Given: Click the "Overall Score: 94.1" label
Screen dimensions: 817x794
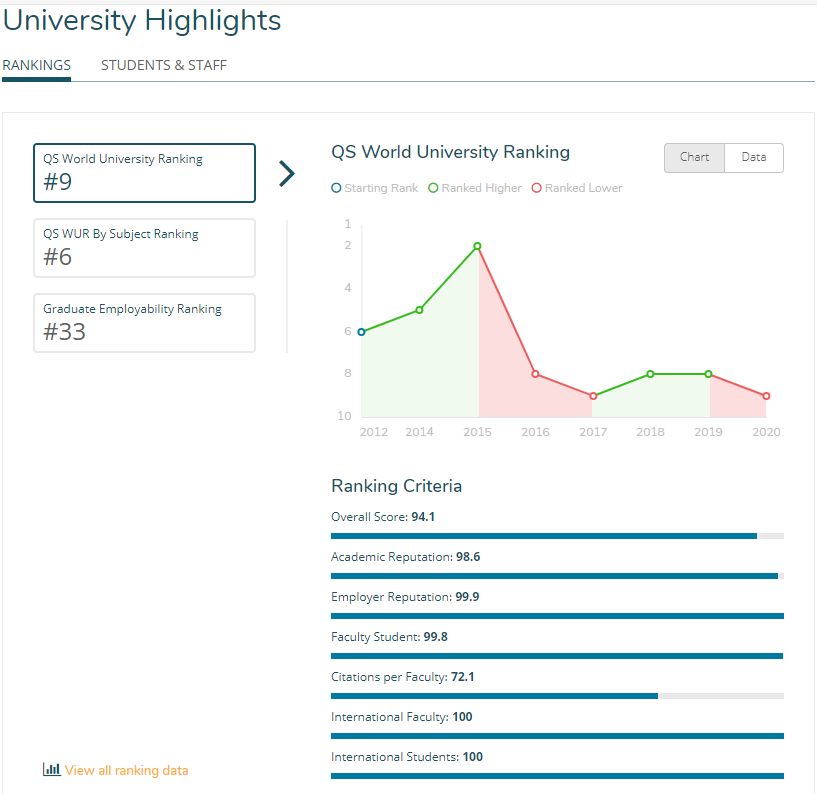Looking at the screenshot, I should pyautogui.click(x=383, y=517).
